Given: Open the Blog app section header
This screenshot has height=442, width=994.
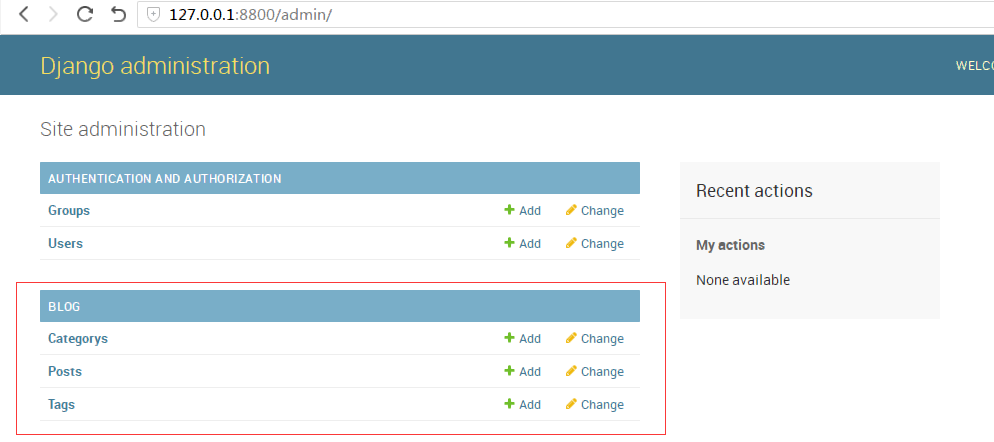Looking at the screenshot, I should 64,307.
